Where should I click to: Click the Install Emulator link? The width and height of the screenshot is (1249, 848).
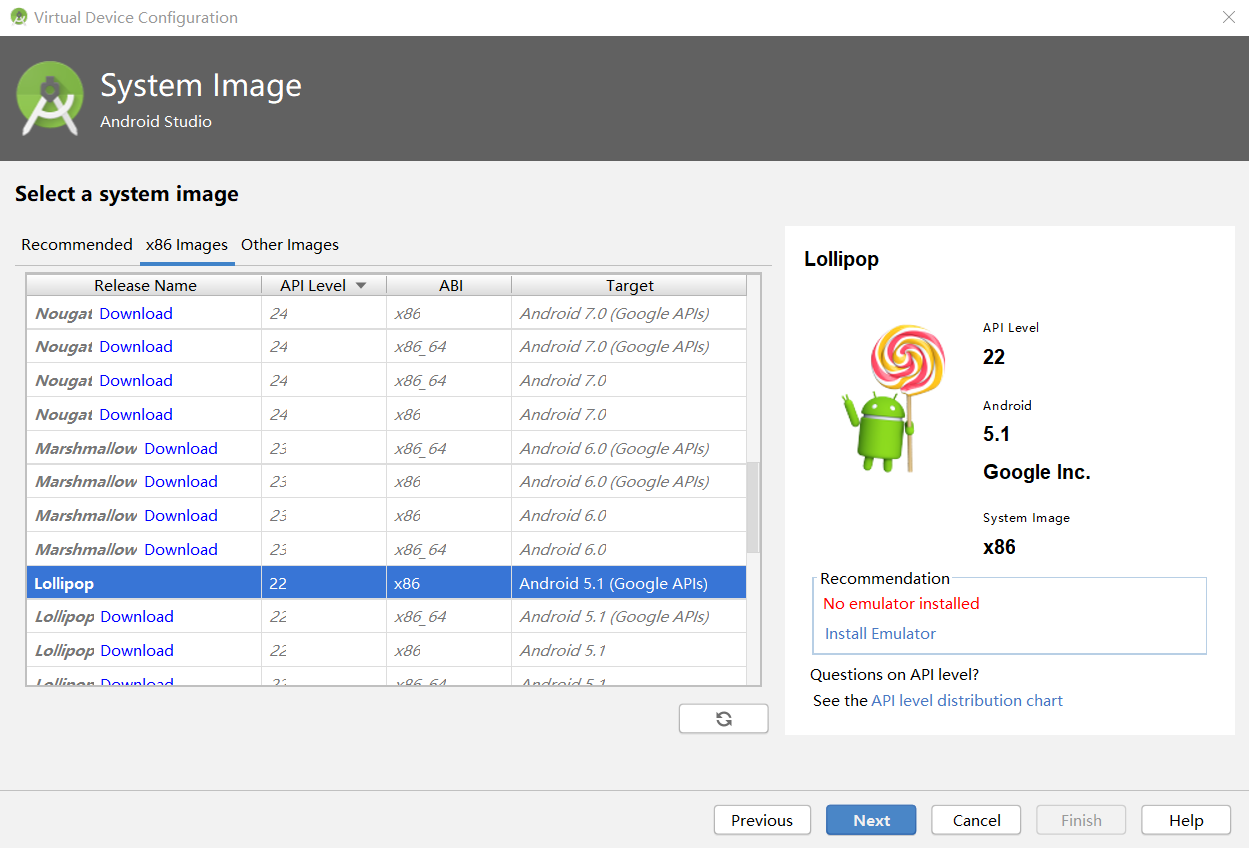click(x=880, y=633)
